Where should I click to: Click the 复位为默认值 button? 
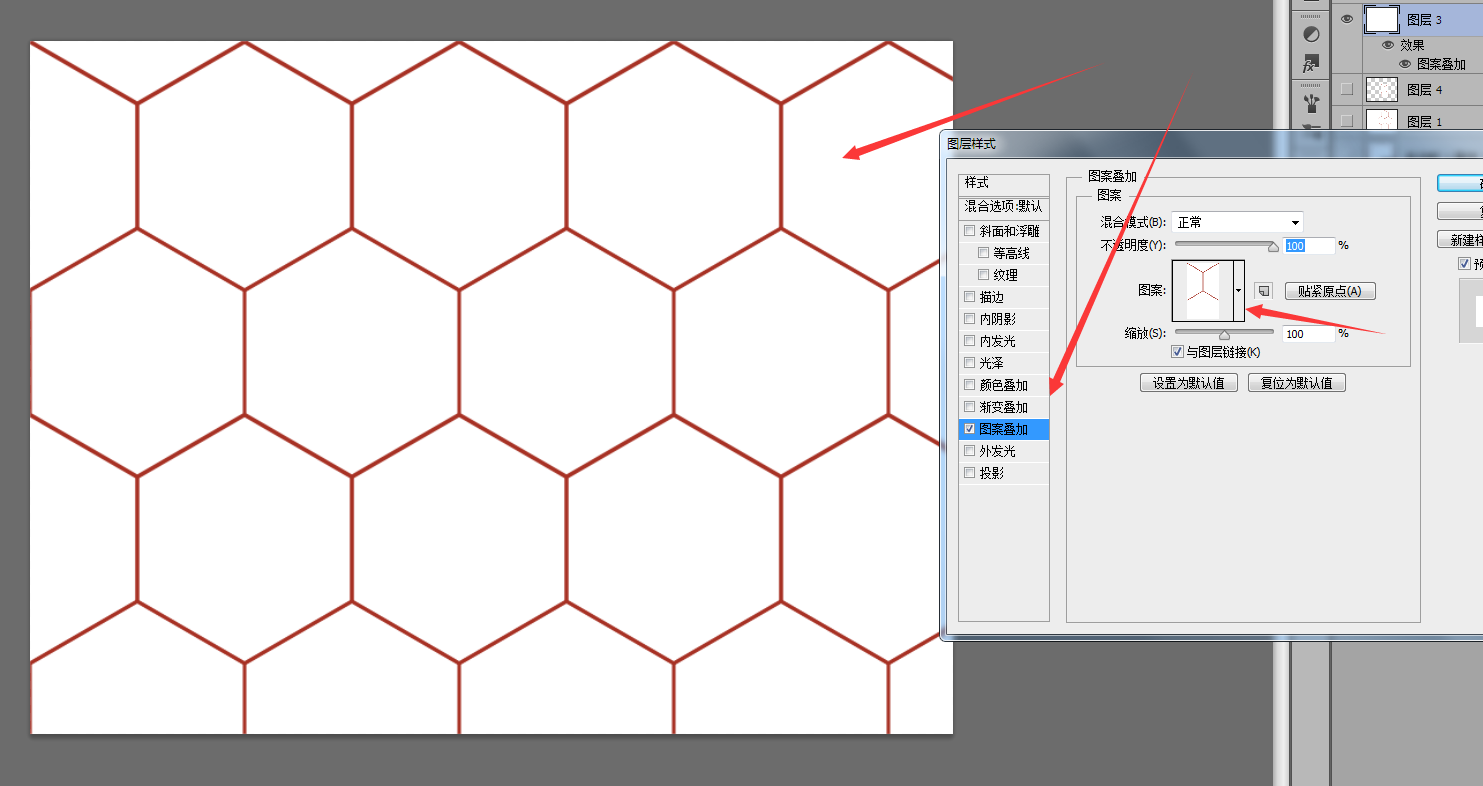[1297, 383]
